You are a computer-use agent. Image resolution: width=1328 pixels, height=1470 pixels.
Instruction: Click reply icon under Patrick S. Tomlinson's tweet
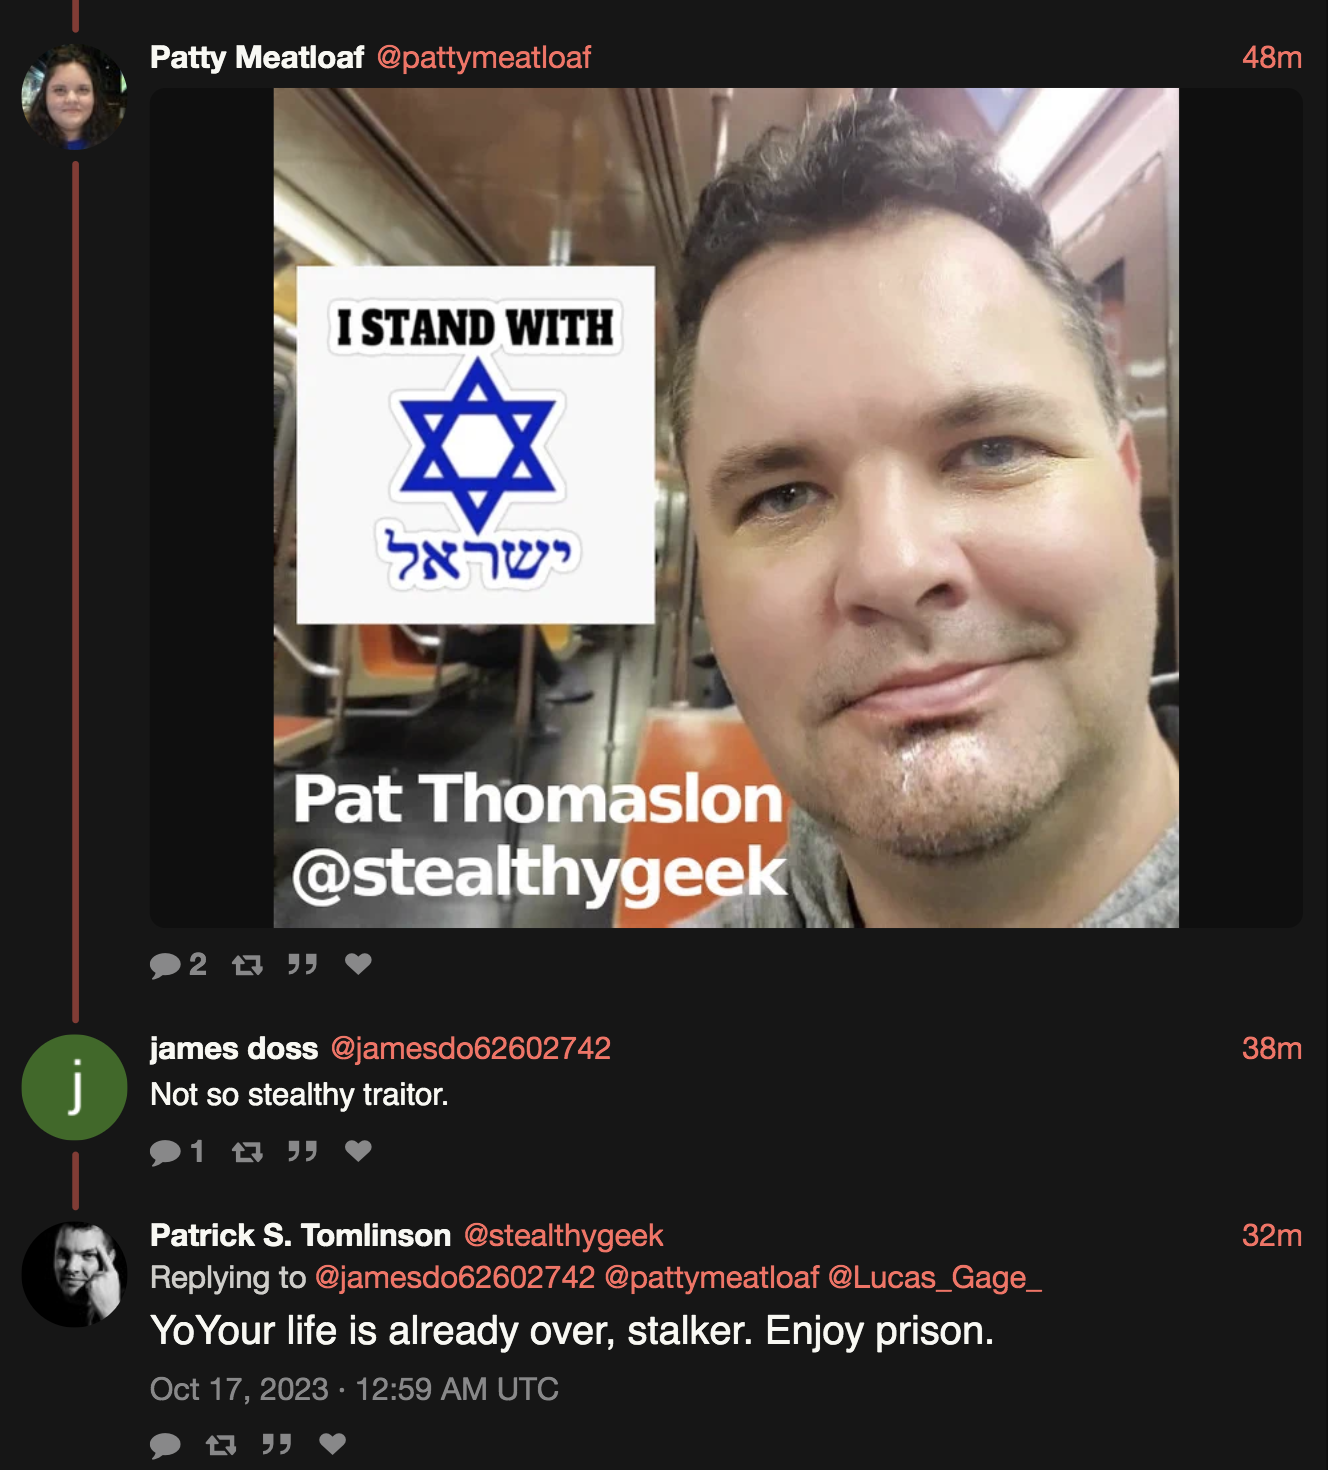pos(165,1445)
